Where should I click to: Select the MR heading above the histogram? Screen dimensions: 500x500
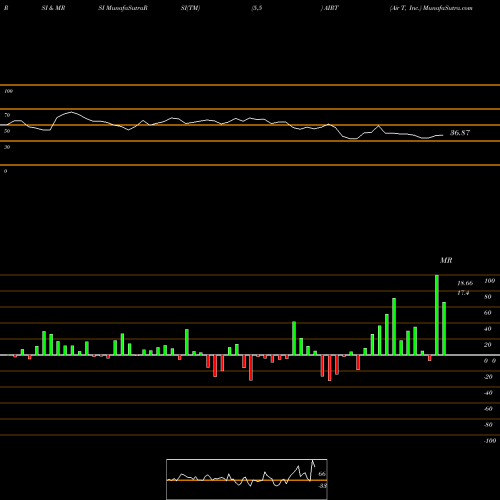446,260
